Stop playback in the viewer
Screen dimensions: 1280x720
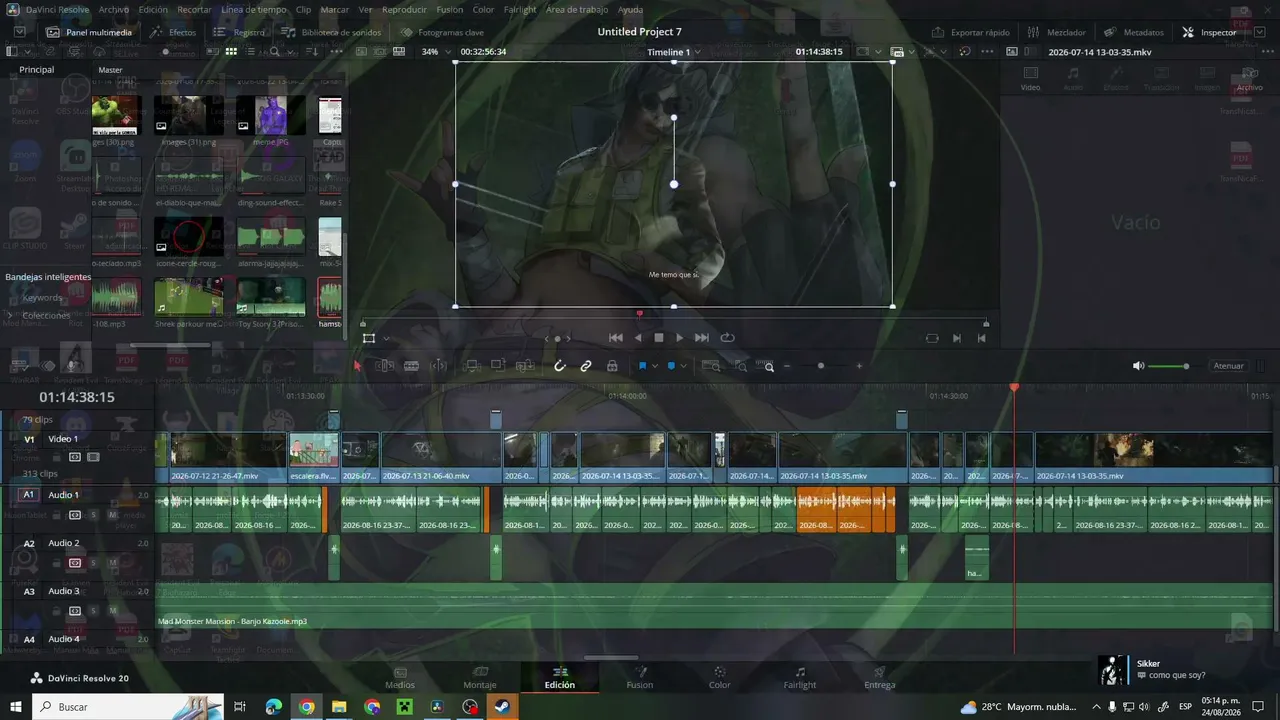(659, 338)
